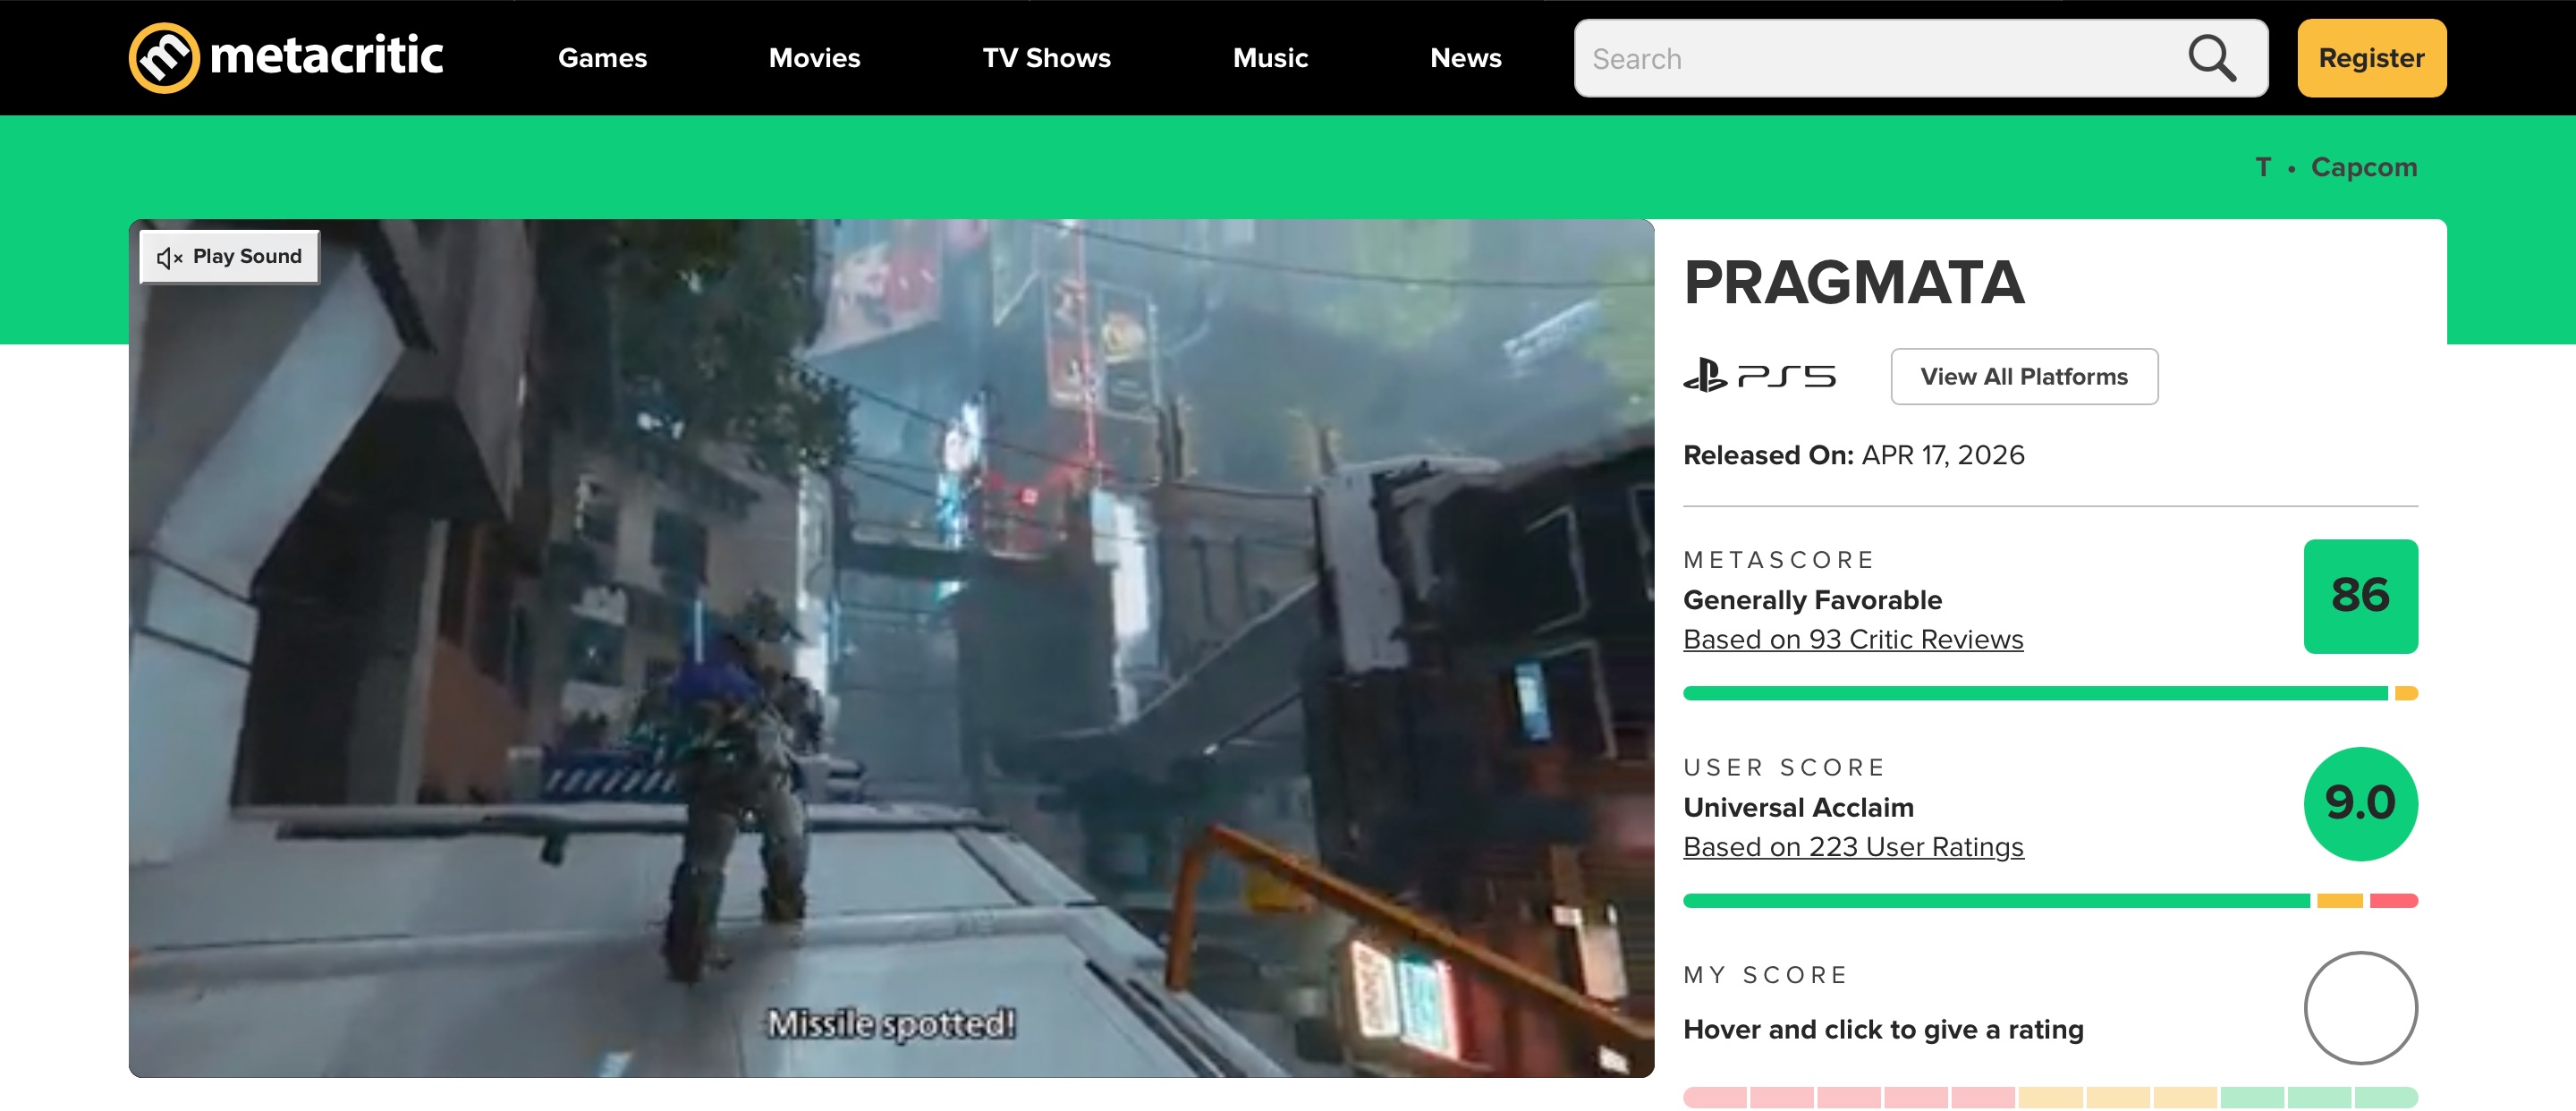This screenshot has height=1111, width=2576.
Task: Toggle Play Sound on the video
Action: pos(230,257)
